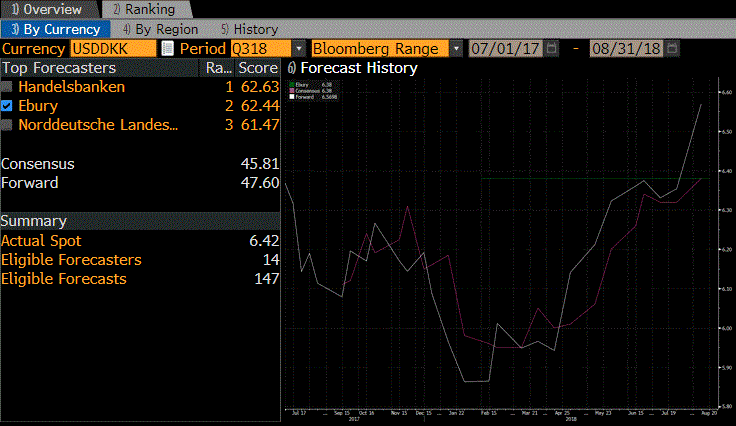Open the currency list lookup icon
Image resolution: width=736 pixels, height=426 pixels.
(167, 48)
